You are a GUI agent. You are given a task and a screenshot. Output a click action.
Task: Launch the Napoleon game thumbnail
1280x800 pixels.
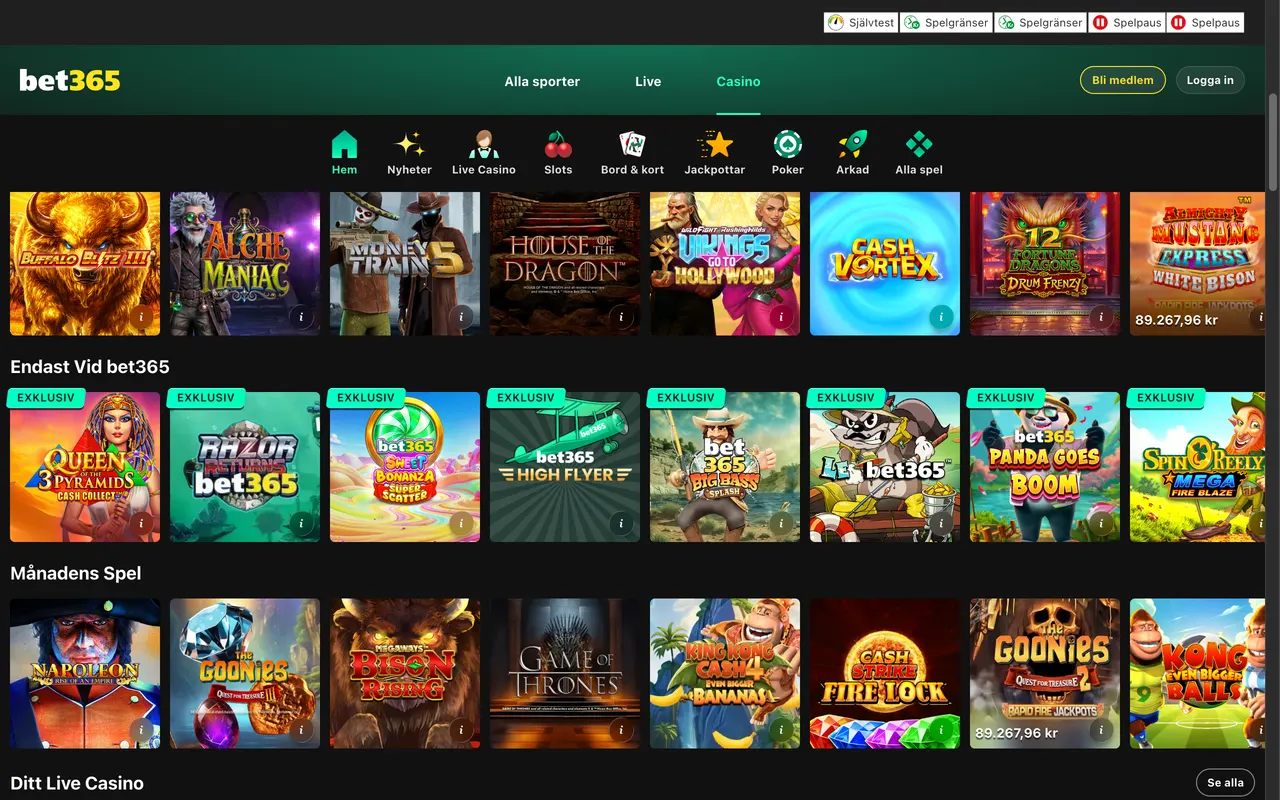pos(85,673)
